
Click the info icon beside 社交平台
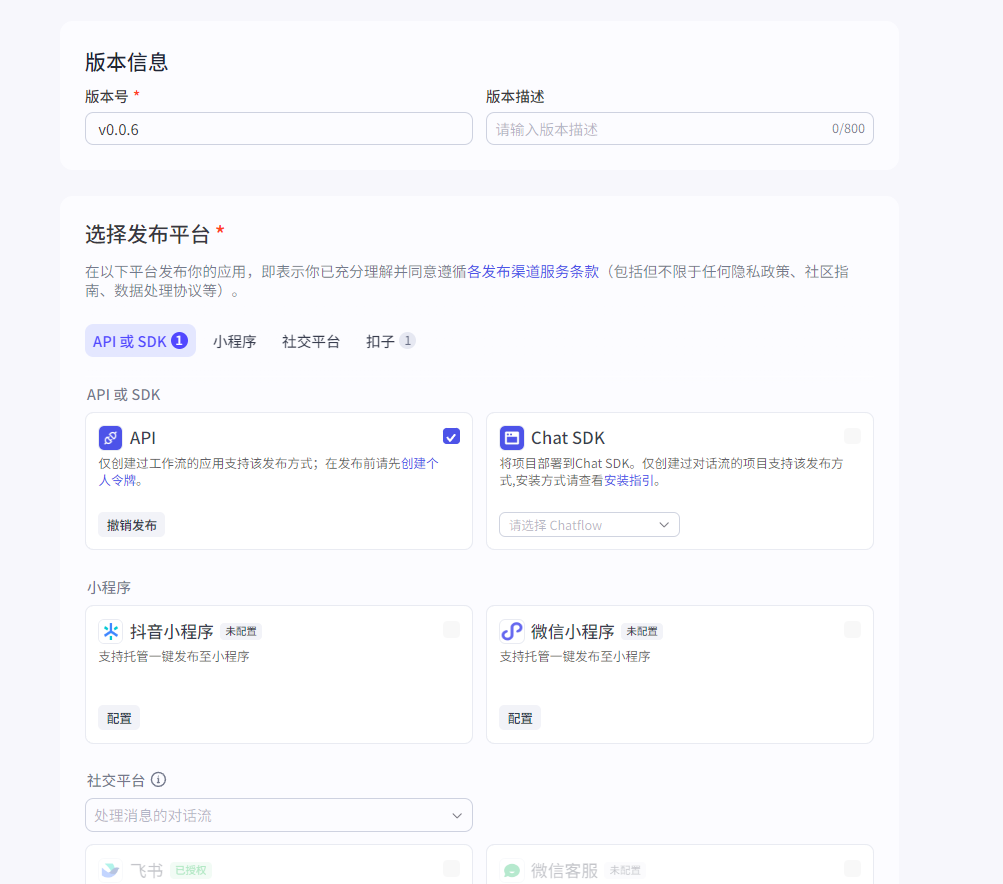point(158,780)
